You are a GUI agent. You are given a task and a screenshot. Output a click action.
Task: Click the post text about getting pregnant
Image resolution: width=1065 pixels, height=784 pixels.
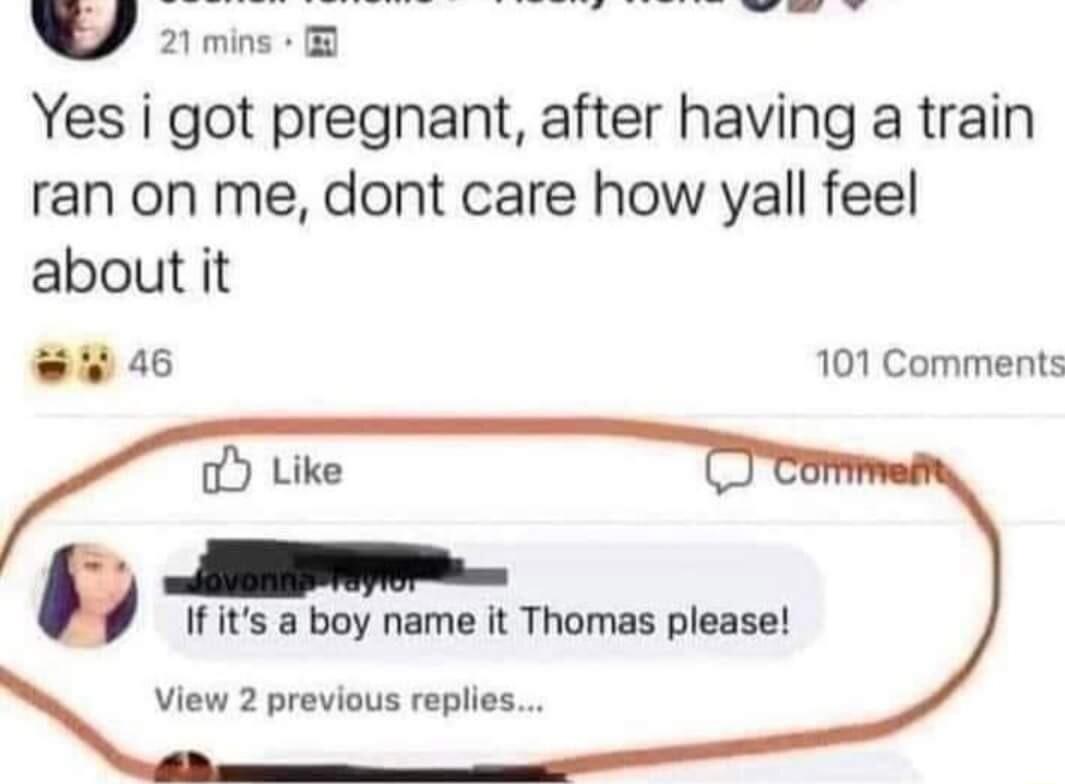pos(532,196)
